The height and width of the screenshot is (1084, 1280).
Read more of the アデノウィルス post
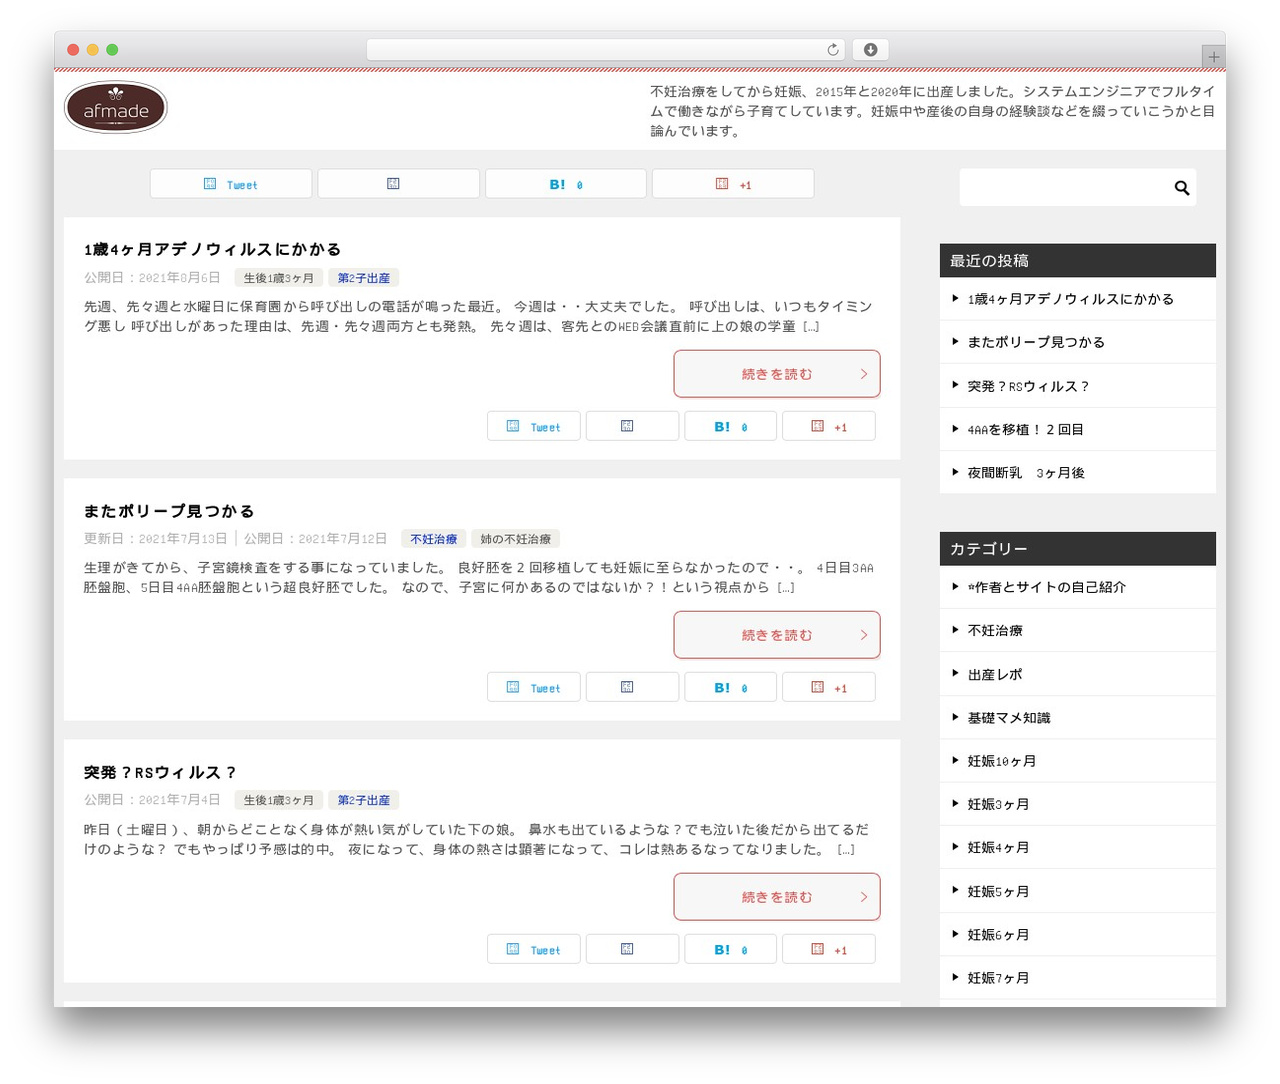[x=777, y=374]
